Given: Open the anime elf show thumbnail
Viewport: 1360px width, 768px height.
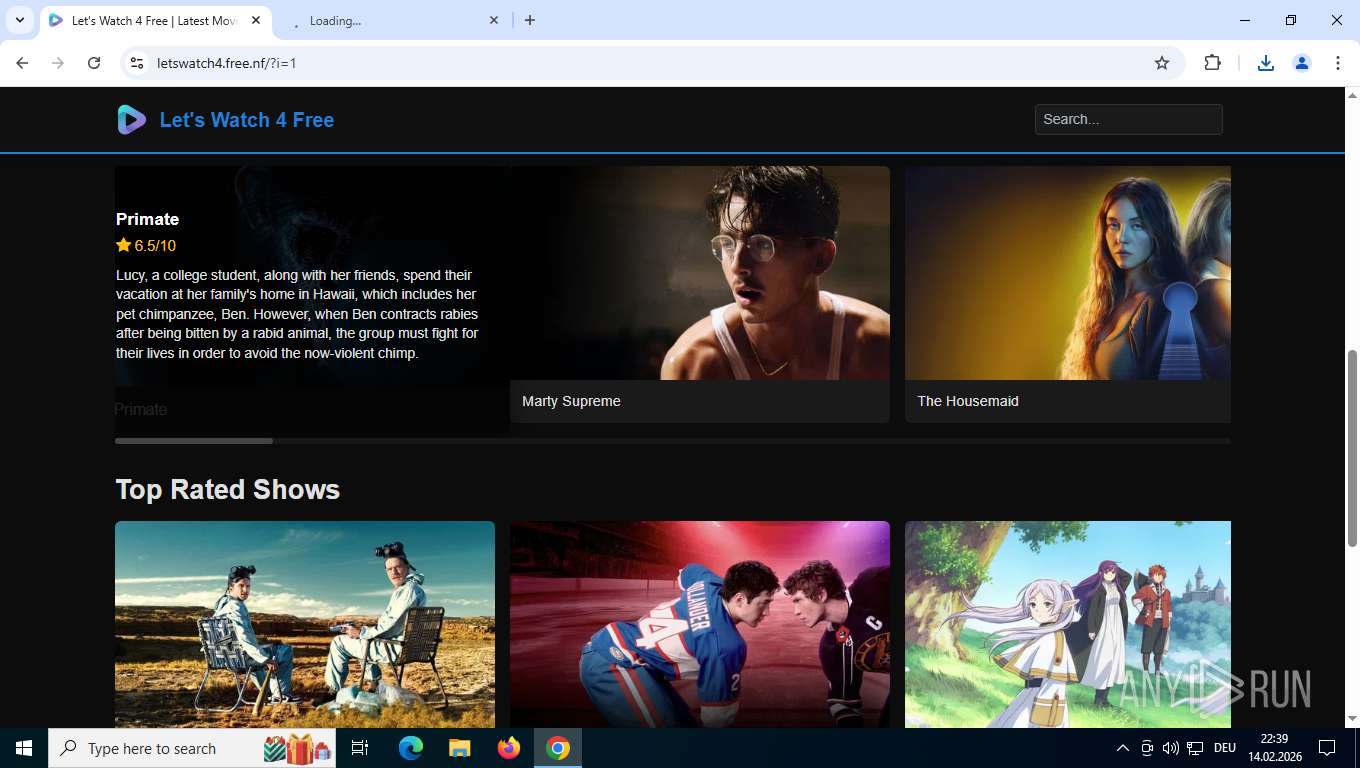Looking at the screenshot, I should 1068,624.
